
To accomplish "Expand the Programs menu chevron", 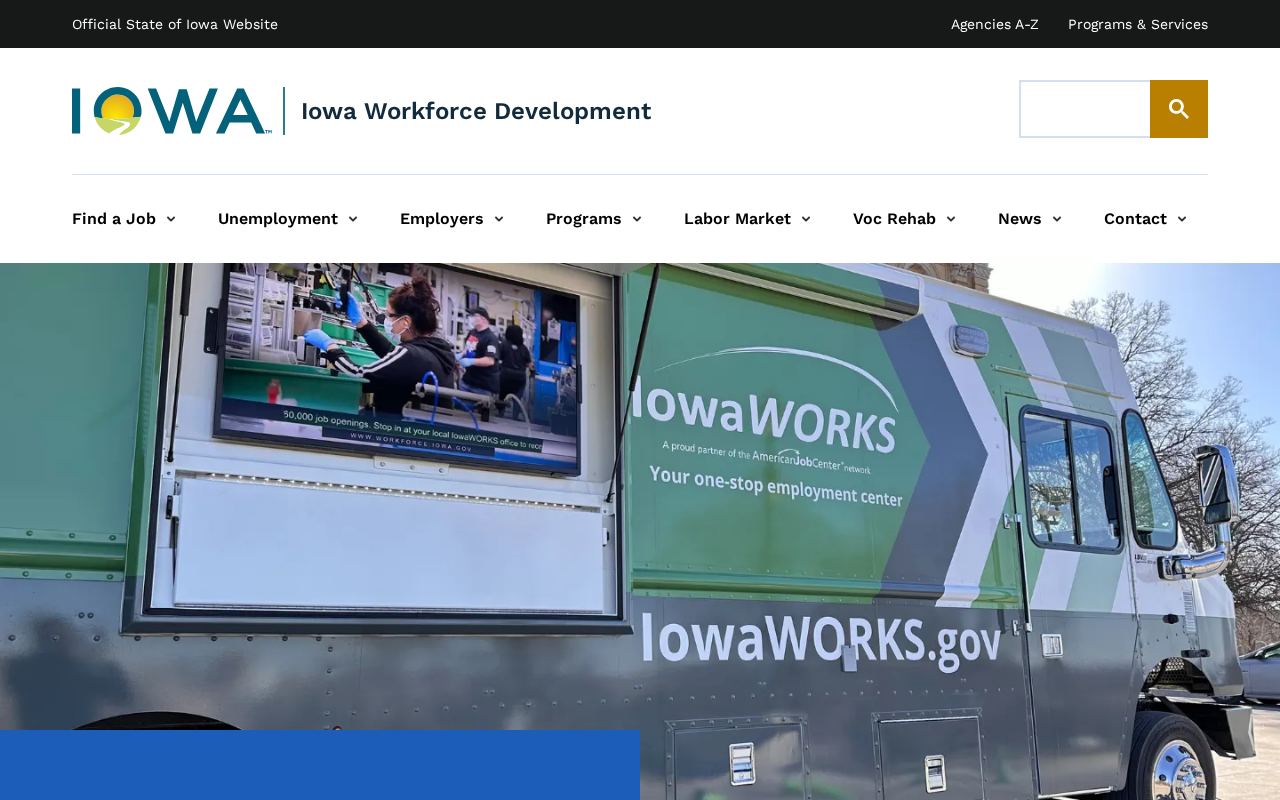I will (x=637, y=219).
